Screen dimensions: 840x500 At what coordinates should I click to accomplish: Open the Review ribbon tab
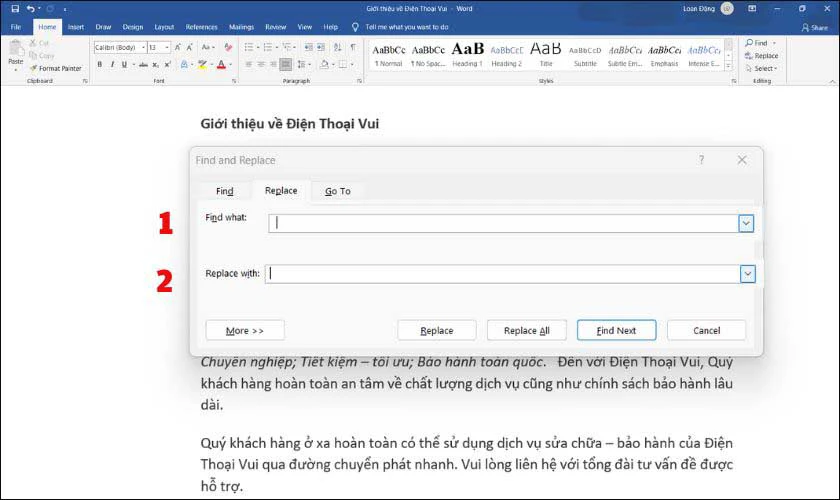pyautogui.click(x=275, y=27)
